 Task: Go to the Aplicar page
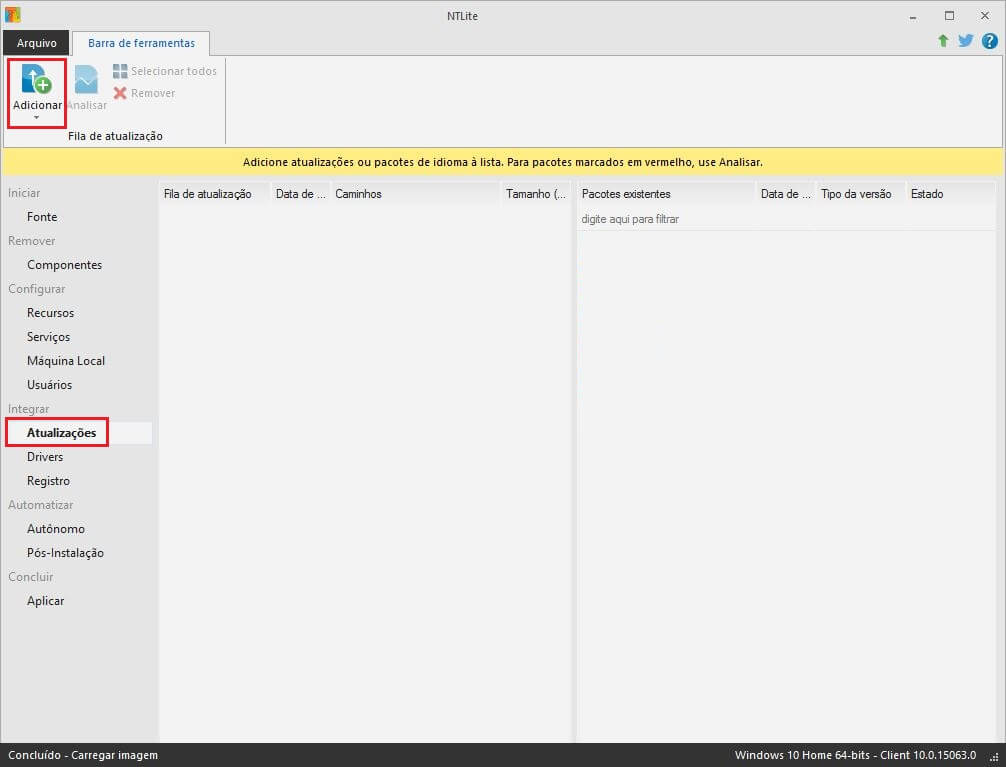(46, 601)
